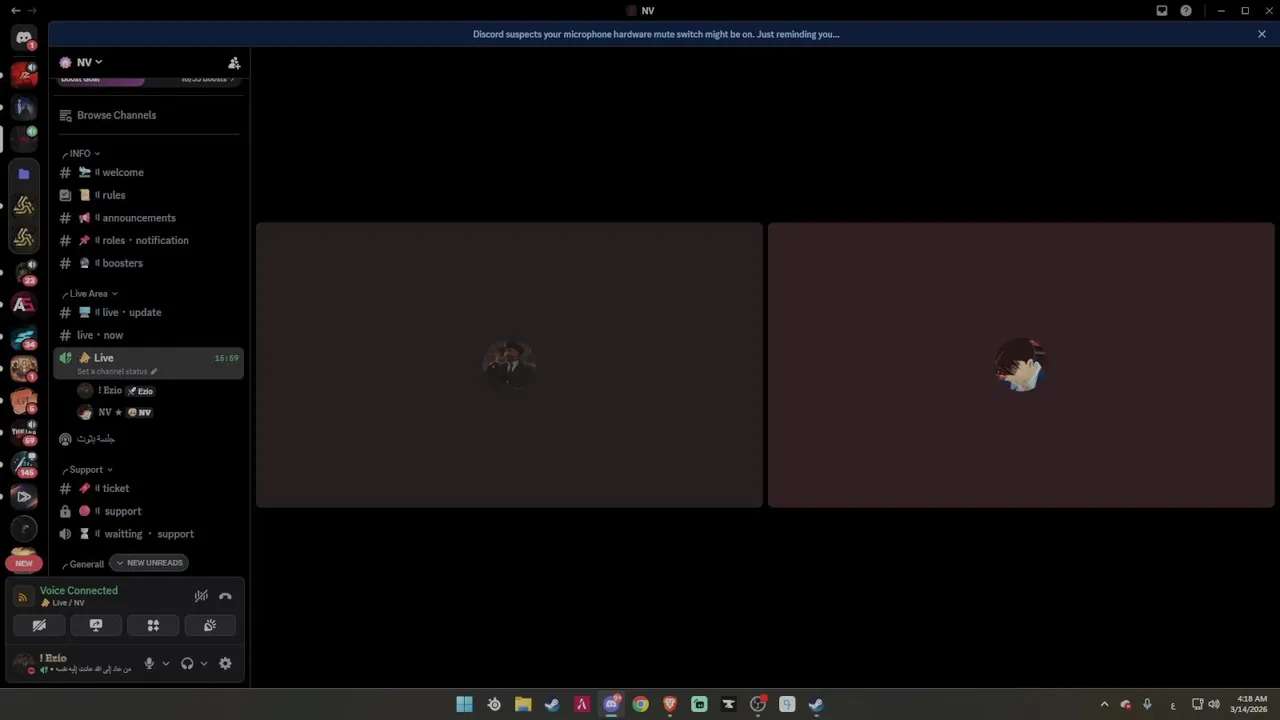Join the waitting • support voice channel
Screen dimensions: 1280x720
148,534
